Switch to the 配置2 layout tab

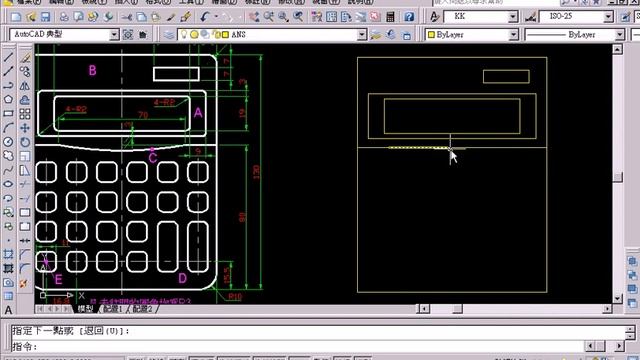pyautogui.click(x=143, y=309)
